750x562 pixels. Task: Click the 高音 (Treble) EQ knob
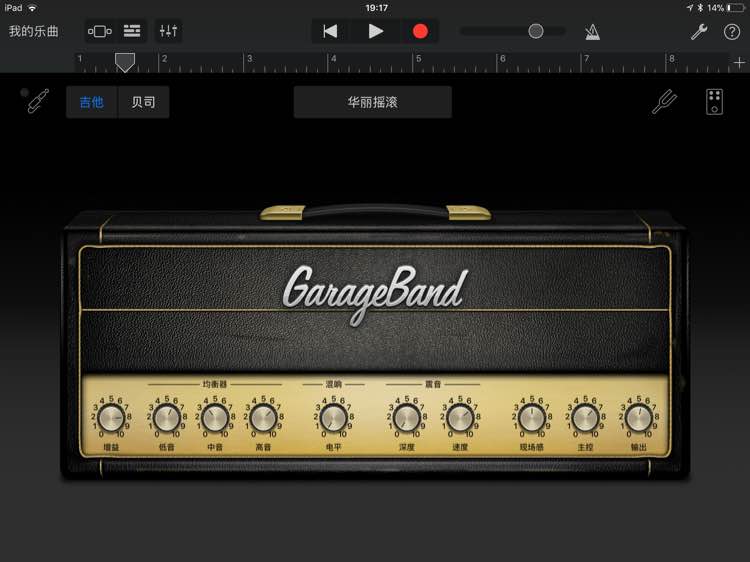pos(264,418)
